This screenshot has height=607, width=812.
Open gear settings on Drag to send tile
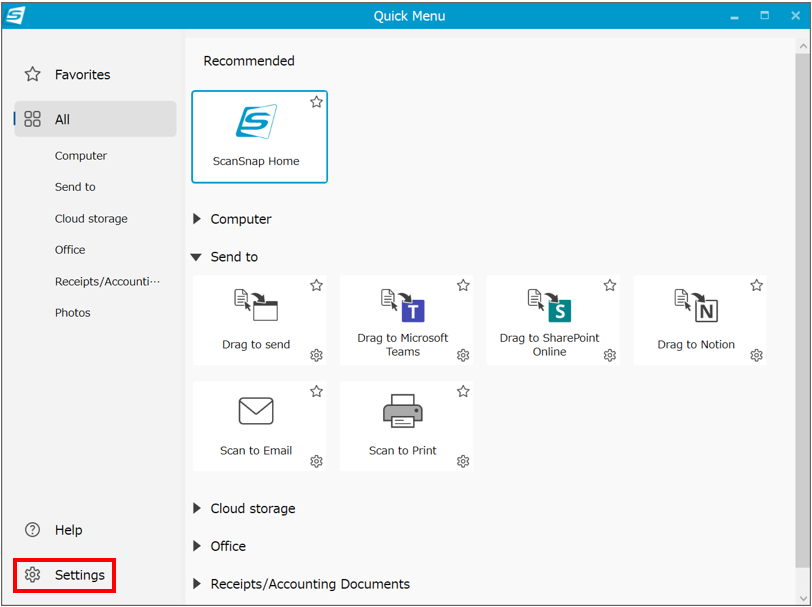316,355
